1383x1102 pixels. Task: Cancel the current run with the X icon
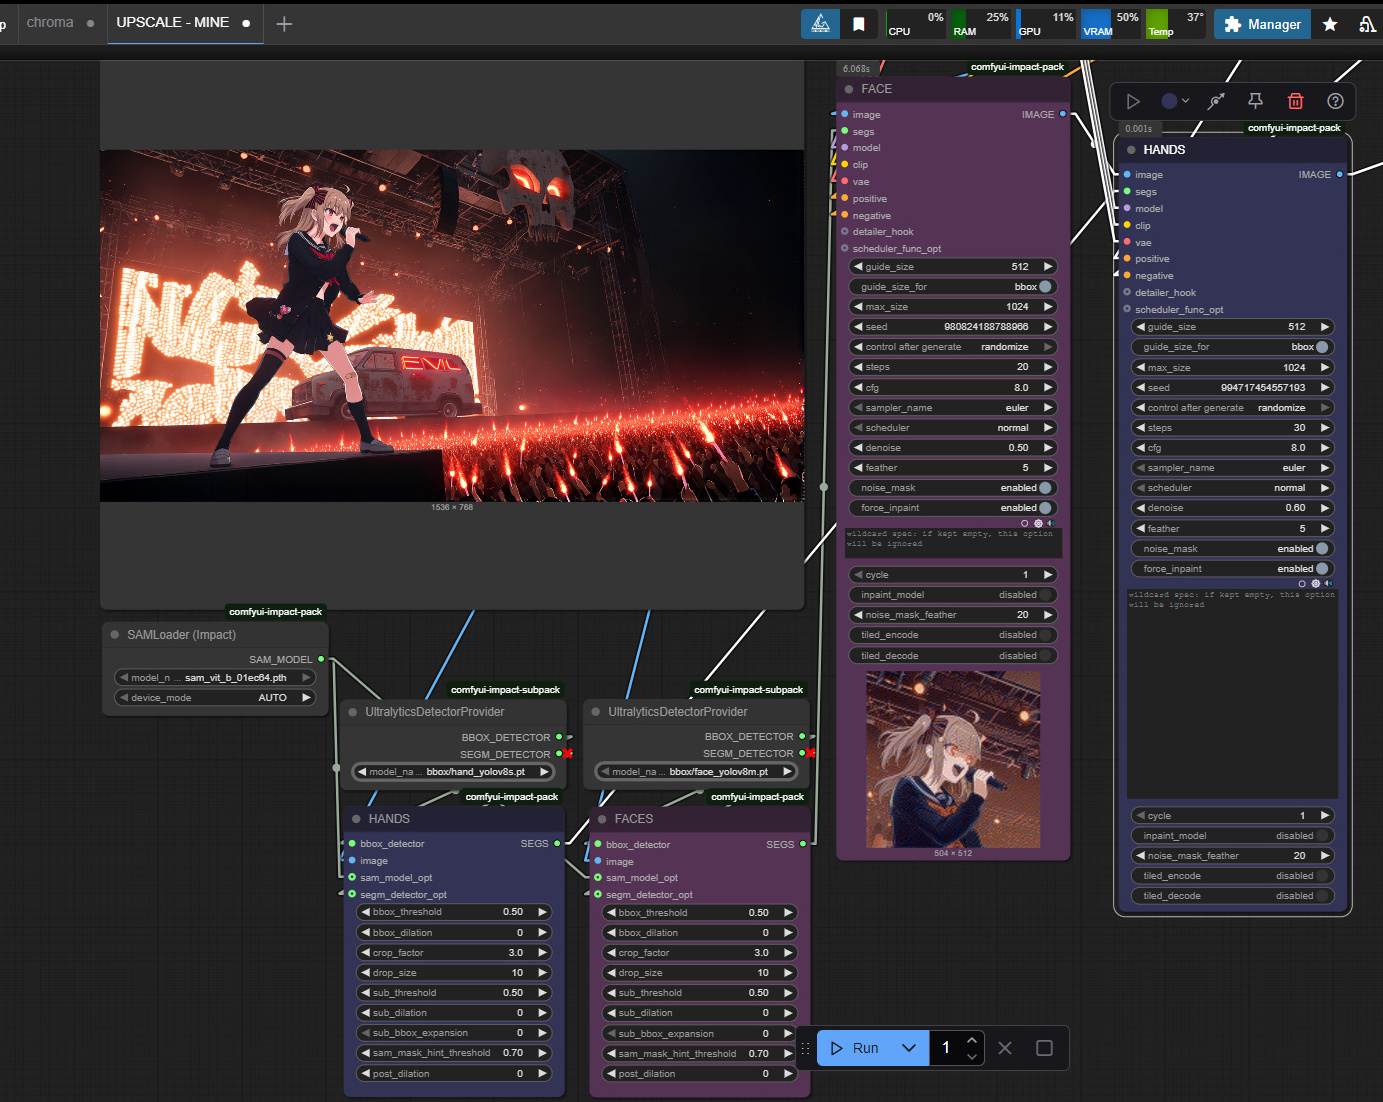tap(1005, 1048)
